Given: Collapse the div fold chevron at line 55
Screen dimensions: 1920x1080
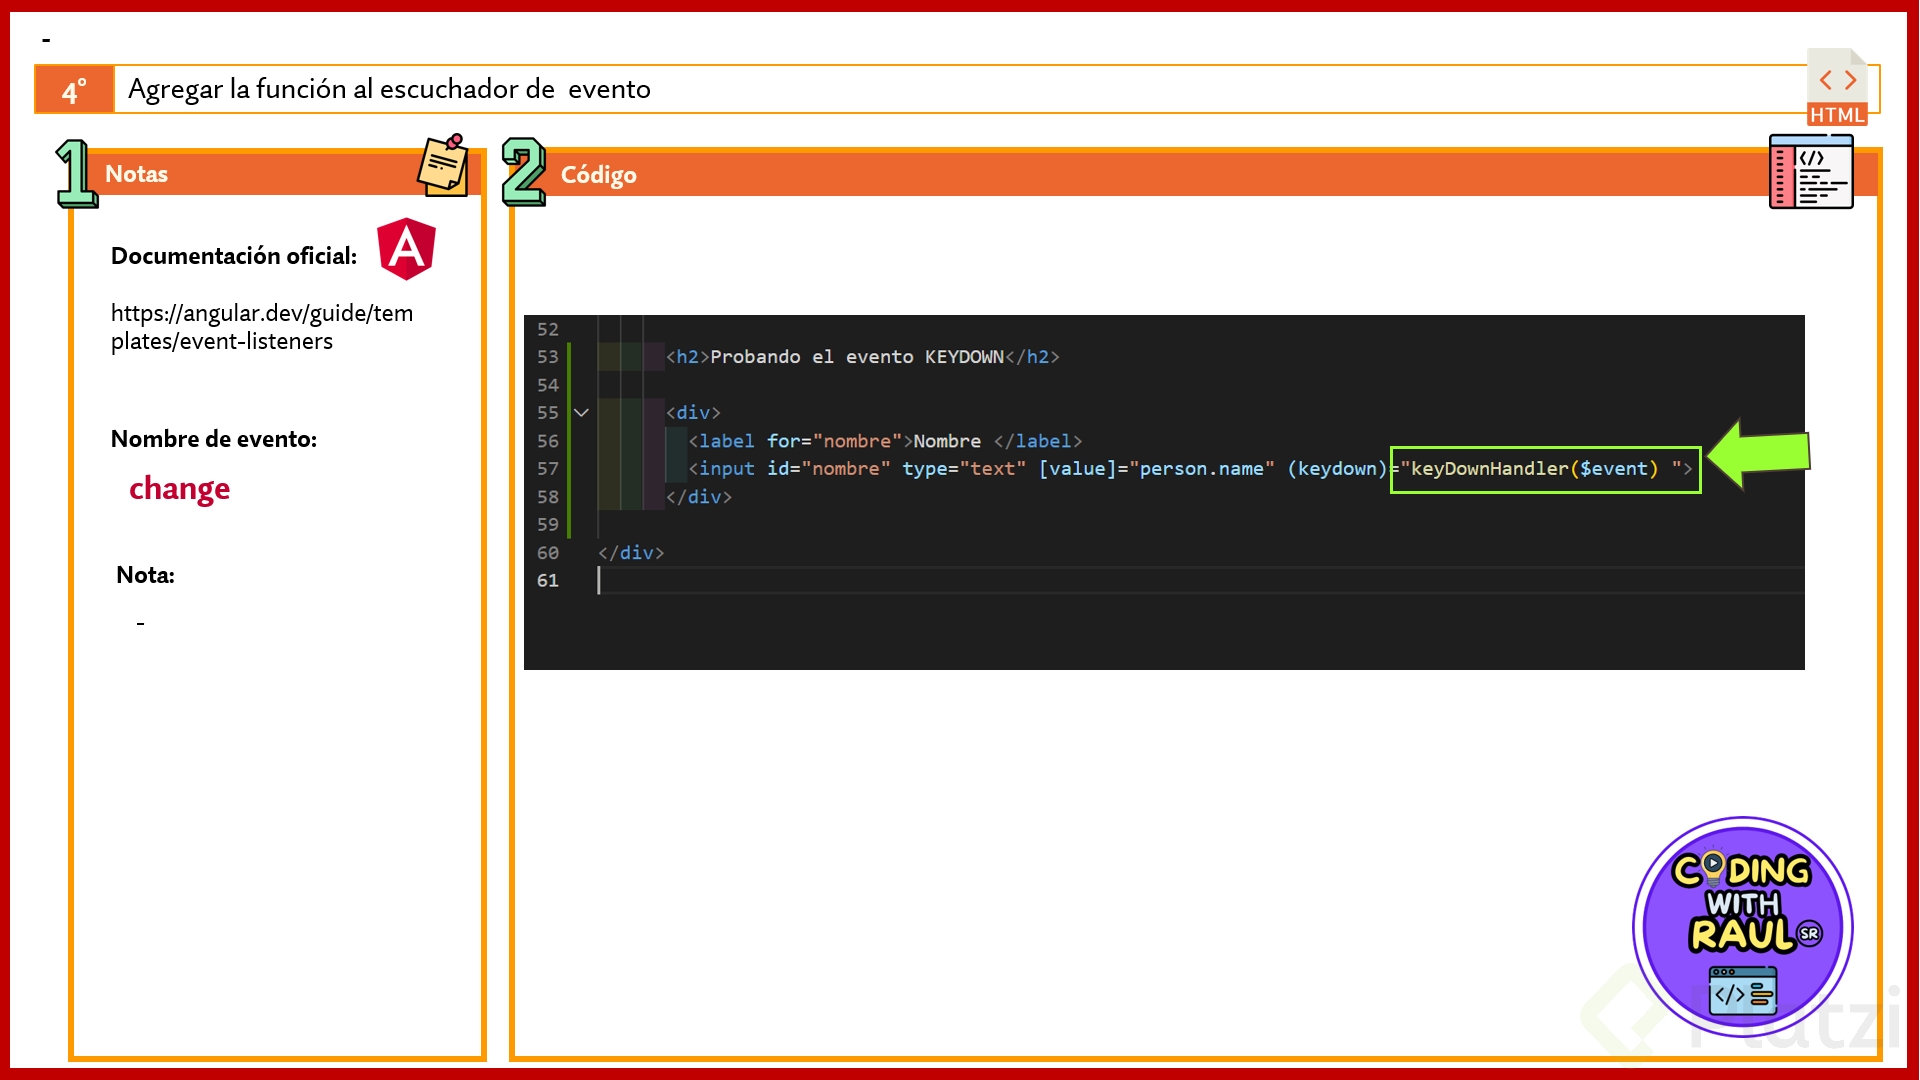Looking at the screenshot, I should (x=581, y=412).
